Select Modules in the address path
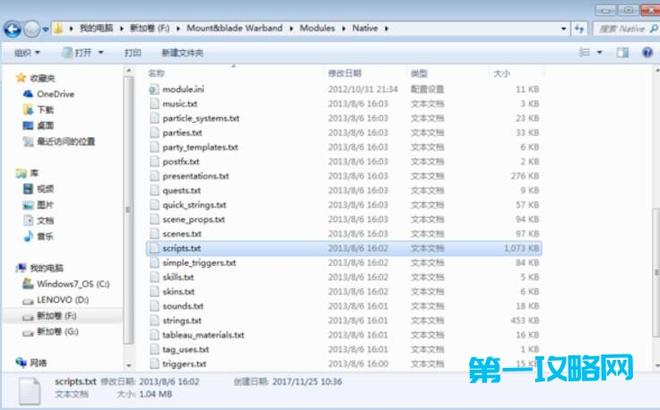 tap(317, 28)
